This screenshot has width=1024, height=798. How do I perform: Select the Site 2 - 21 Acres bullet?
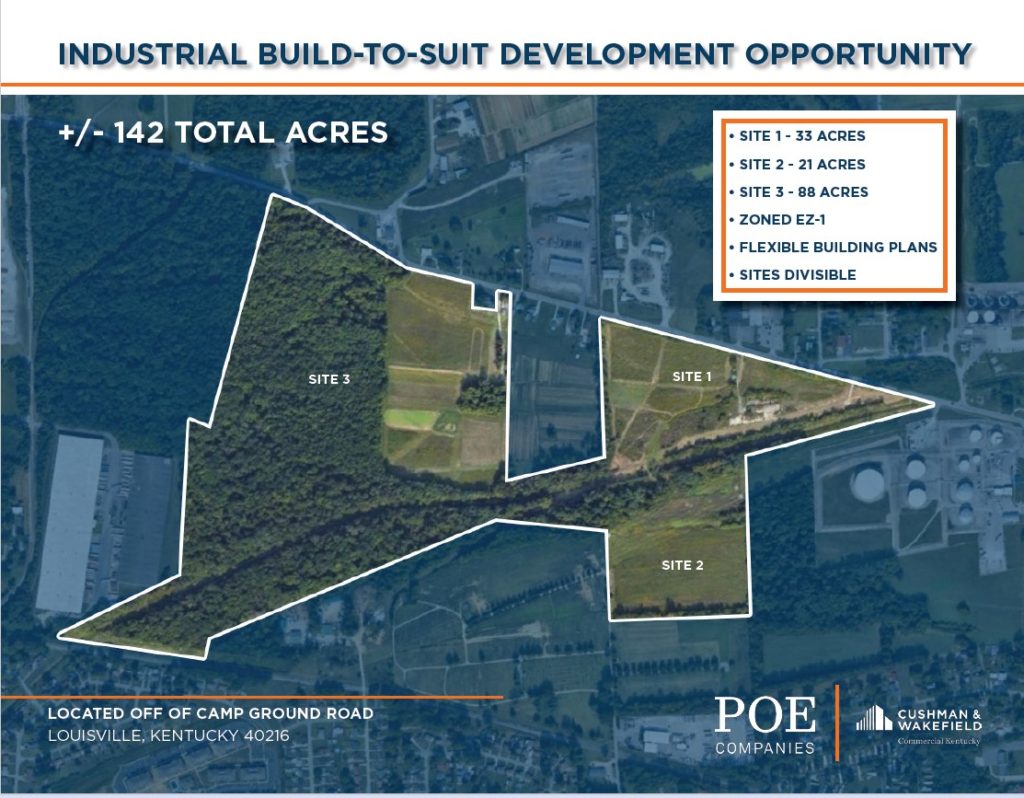797,165
